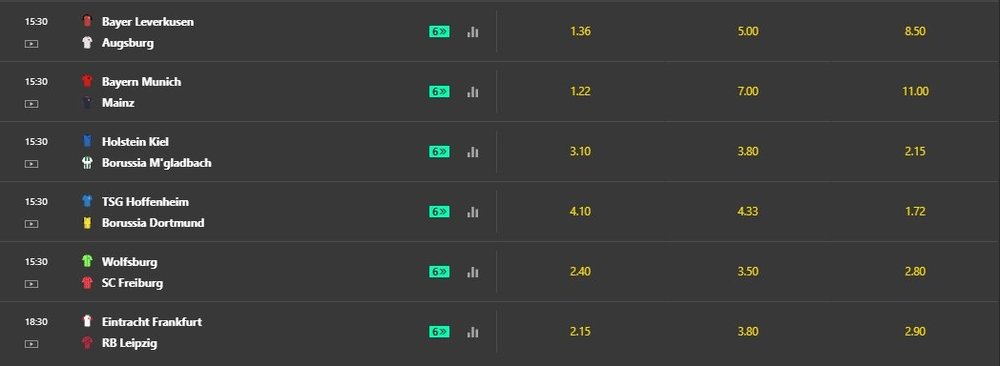Screen dimensions: 1000x366
Task: Select 2.90 odds for RB Leipzig win
Action: tap(915, 331)
